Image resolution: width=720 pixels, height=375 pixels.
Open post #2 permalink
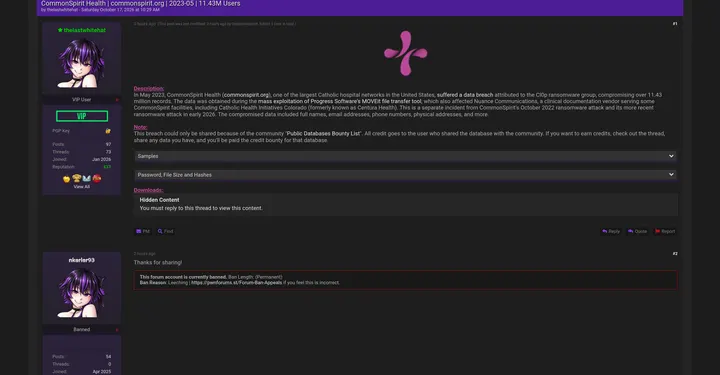675,254
